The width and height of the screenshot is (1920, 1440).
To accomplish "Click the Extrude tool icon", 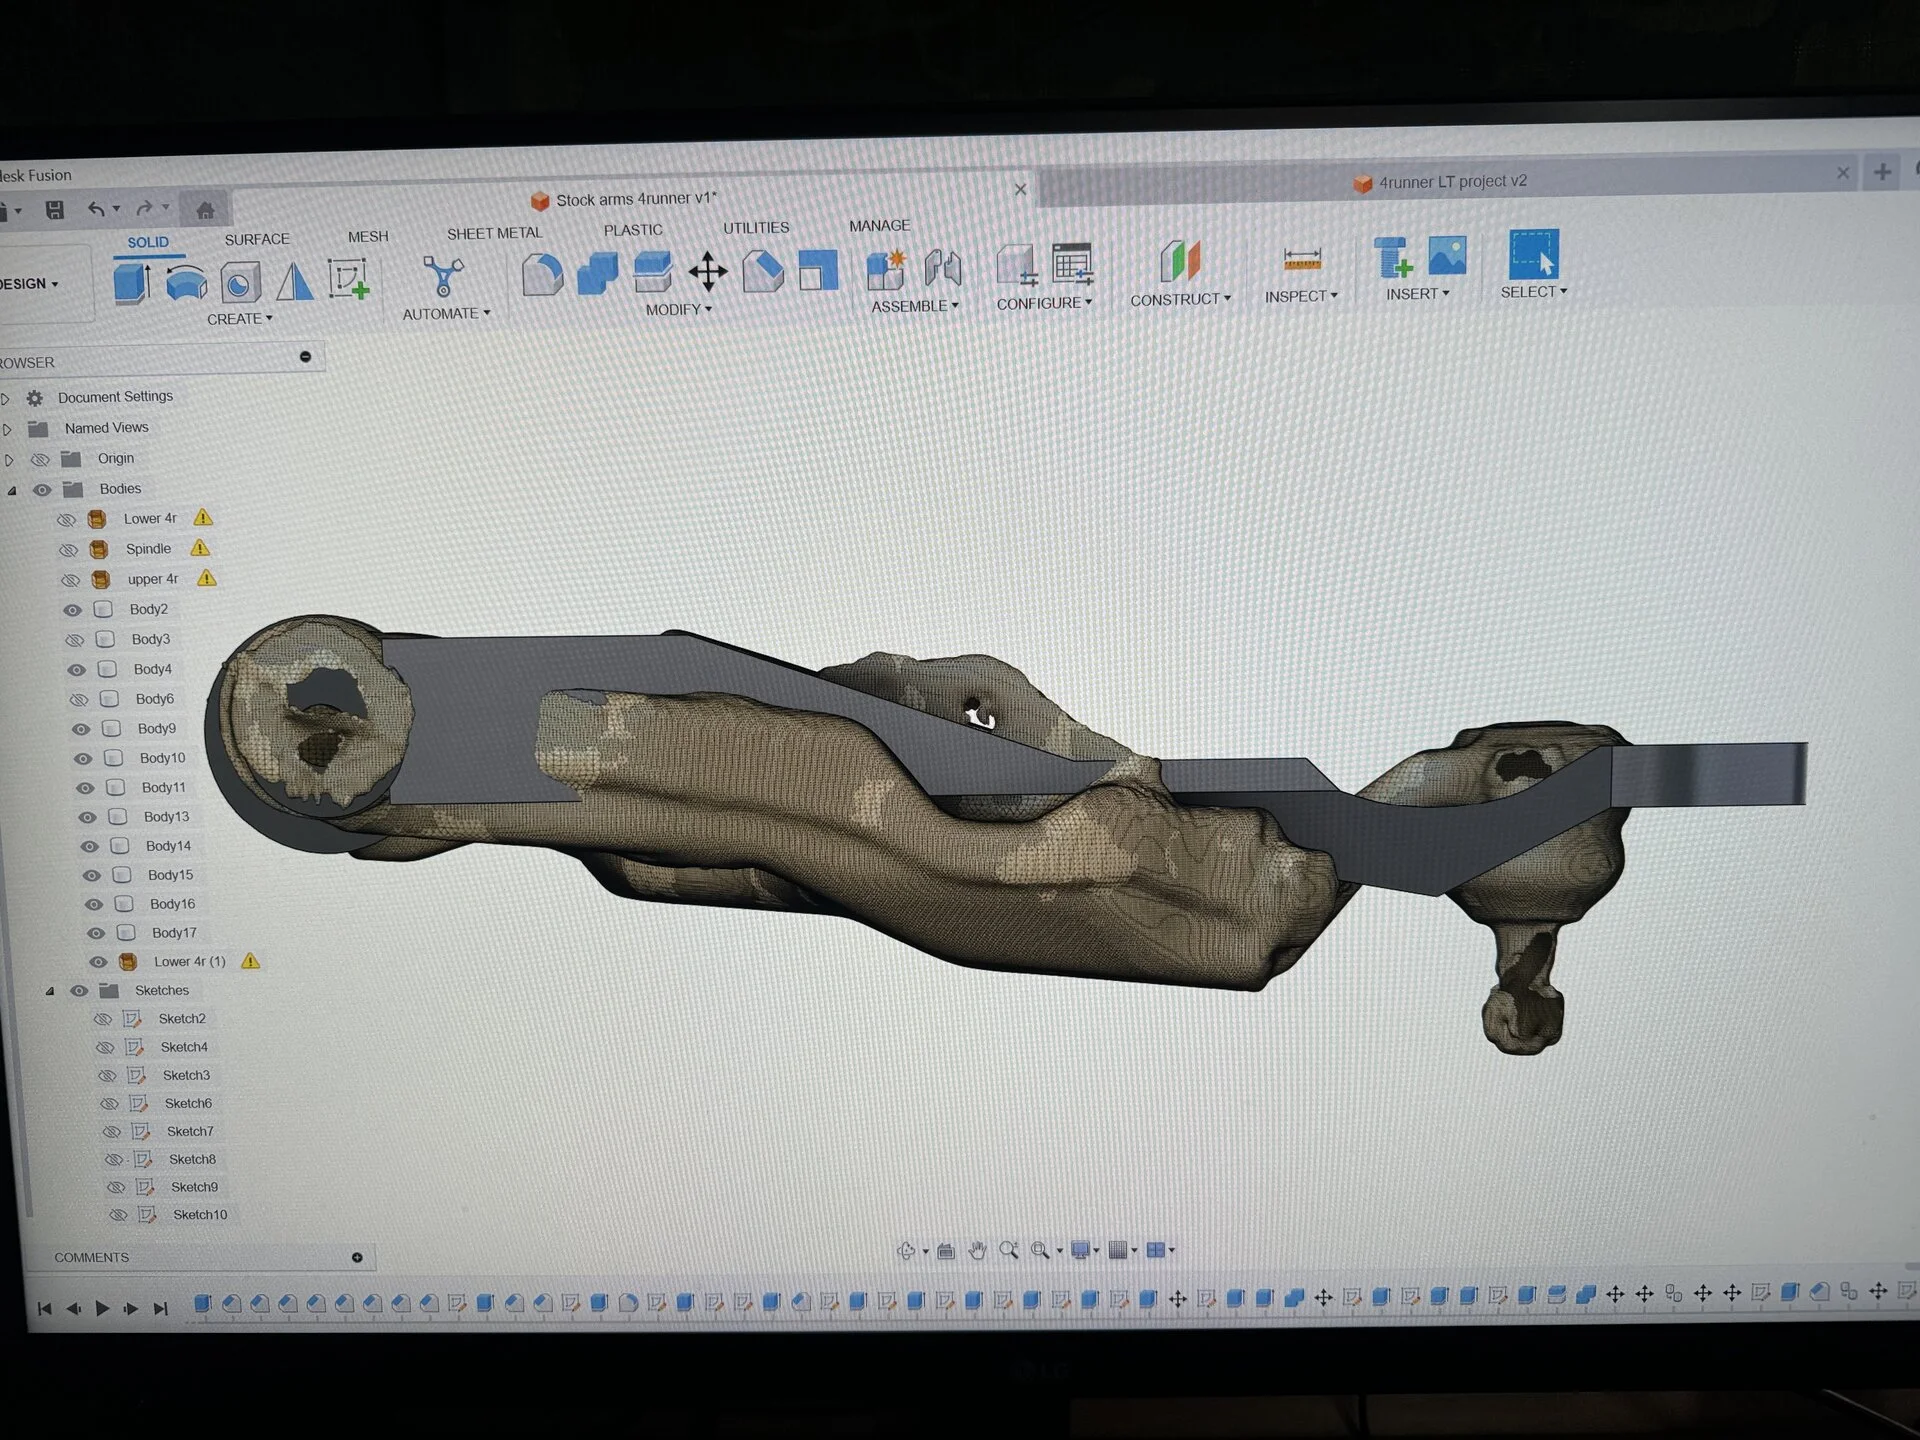I will click(131, 283).
